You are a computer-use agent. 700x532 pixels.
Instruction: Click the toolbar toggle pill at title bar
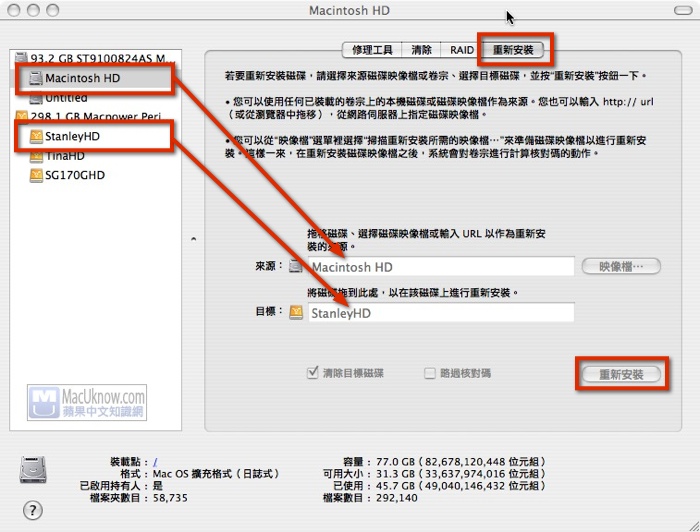[683, 10]
